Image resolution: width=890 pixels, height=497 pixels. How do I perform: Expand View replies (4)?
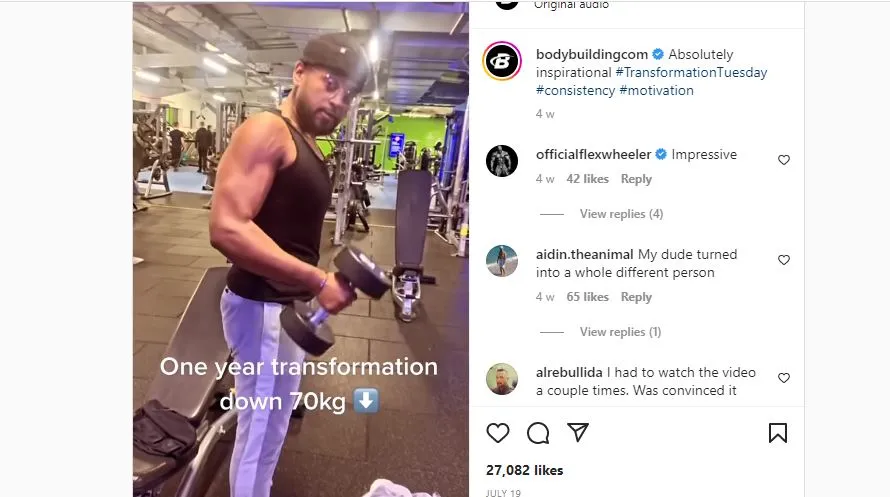[621, 214]
